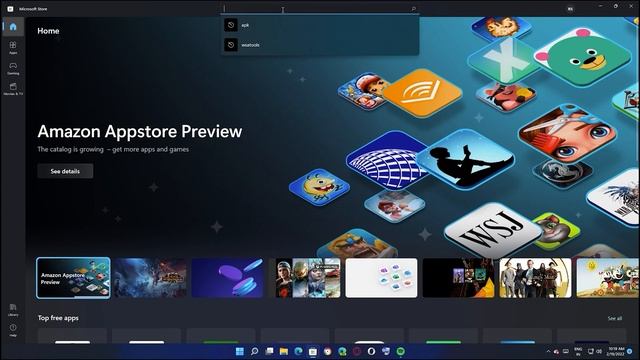
Task: Select the second recent search suggestion
Action: tap(320, 45)
